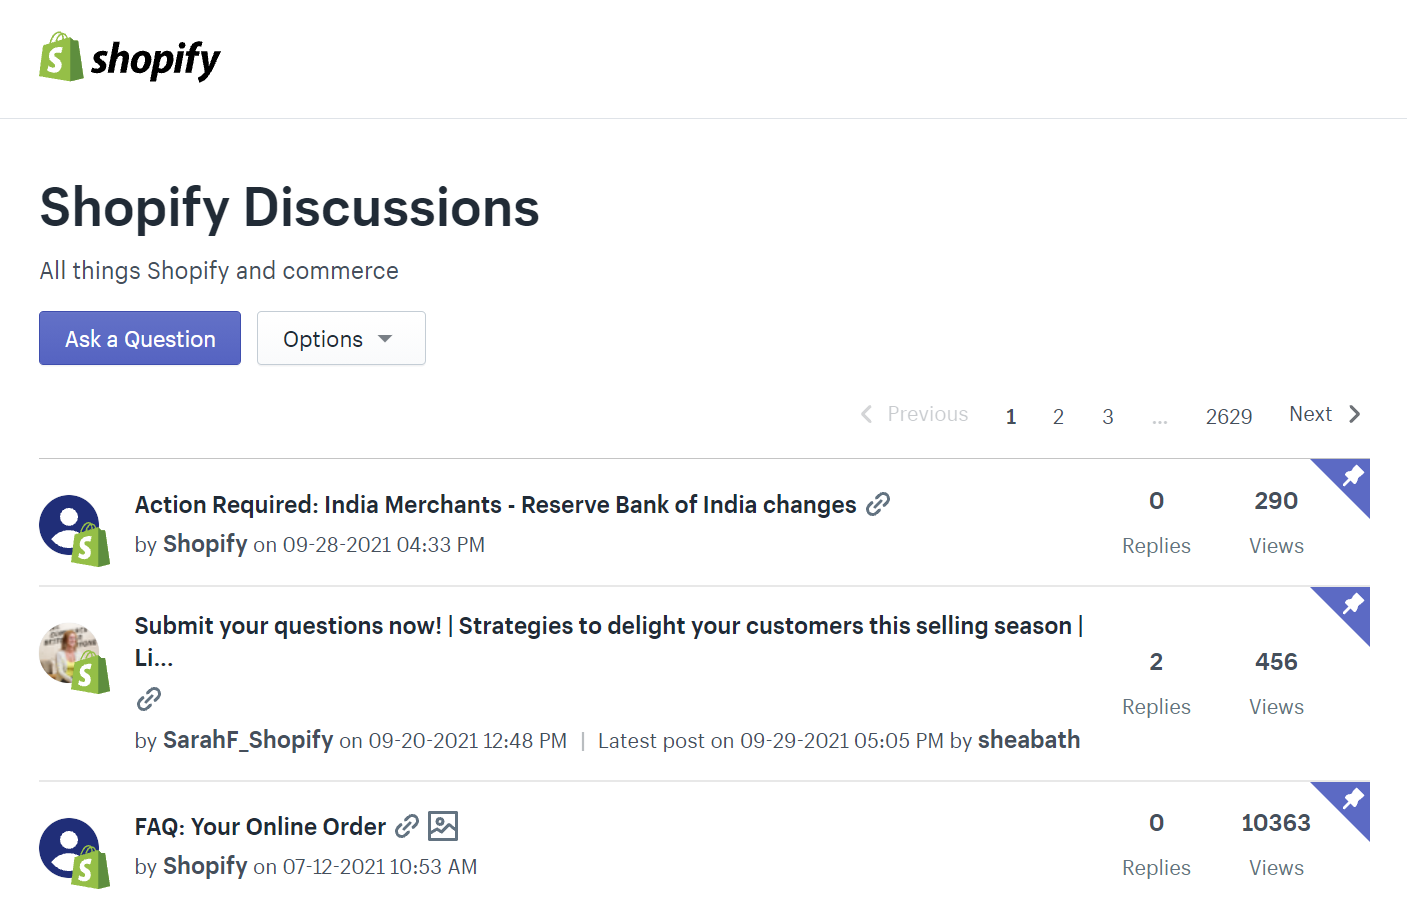
Task: Click the Previous chevron arrow icon
Action: [867, 414]
